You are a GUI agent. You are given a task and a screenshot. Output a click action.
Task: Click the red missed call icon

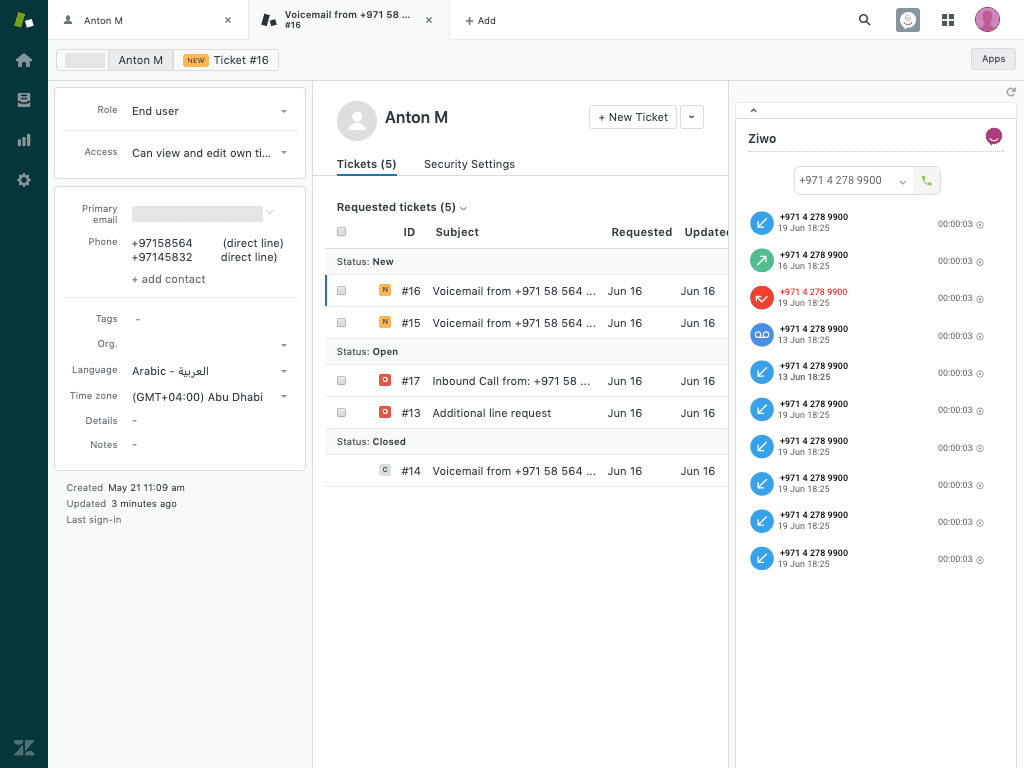point(762,298)
